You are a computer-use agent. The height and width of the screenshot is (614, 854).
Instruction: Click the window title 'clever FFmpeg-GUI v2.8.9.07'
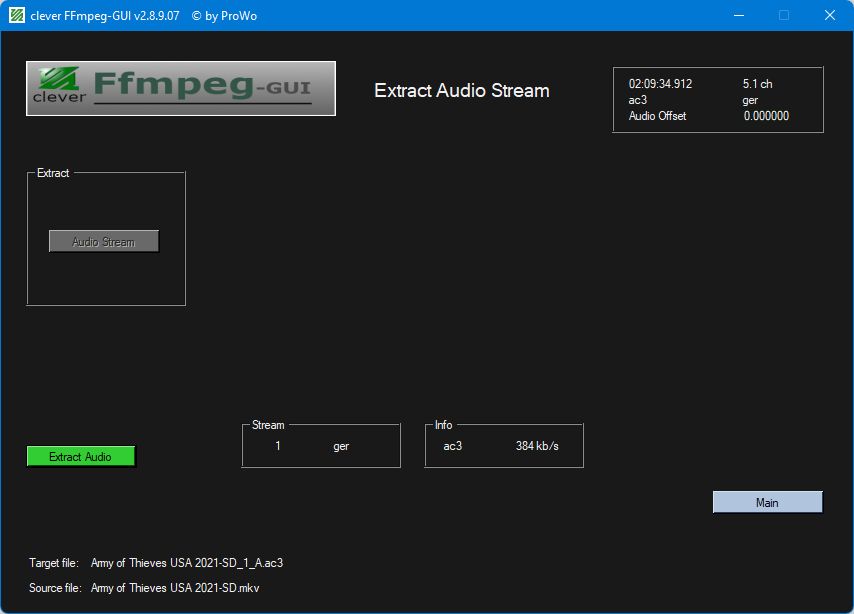[x=105, y=16]
